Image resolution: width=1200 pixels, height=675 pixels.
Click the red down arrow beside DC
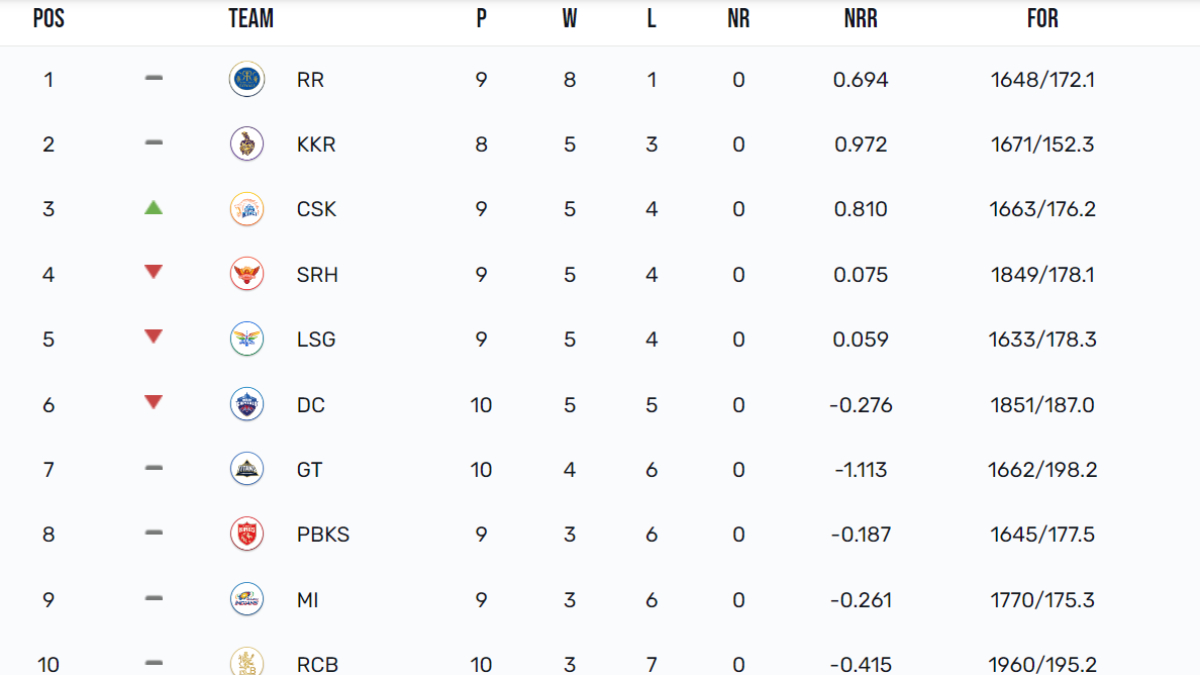tap(153, 402)
